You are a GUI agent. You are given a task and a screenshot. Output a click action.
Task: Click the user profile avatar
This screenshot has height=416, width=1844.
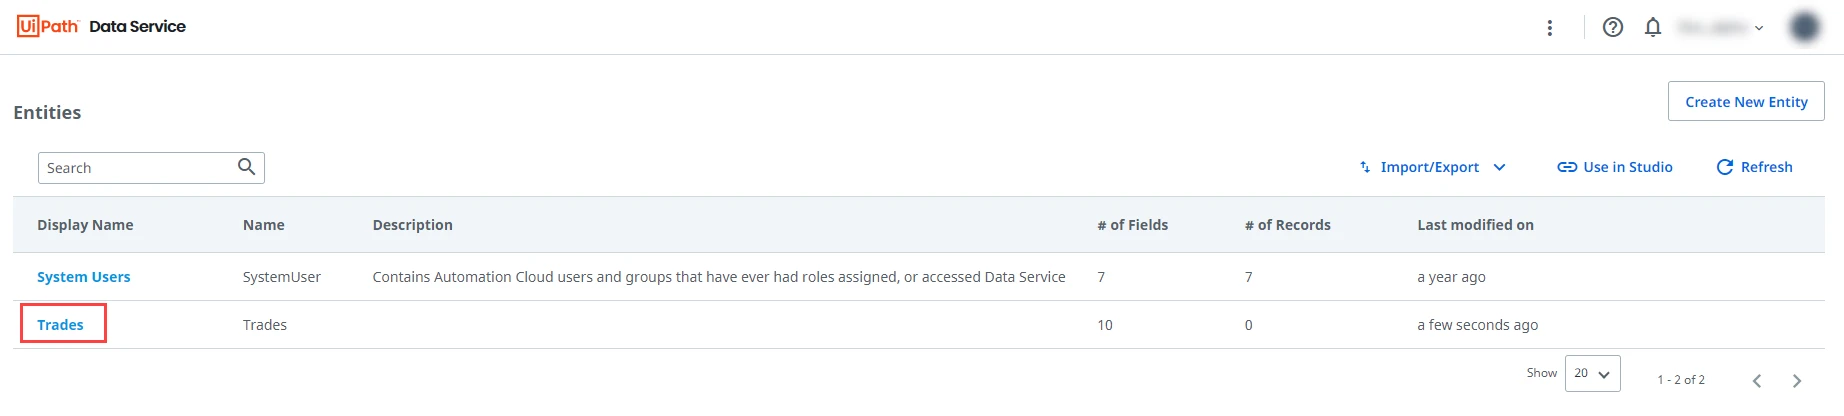(1805, 27)
